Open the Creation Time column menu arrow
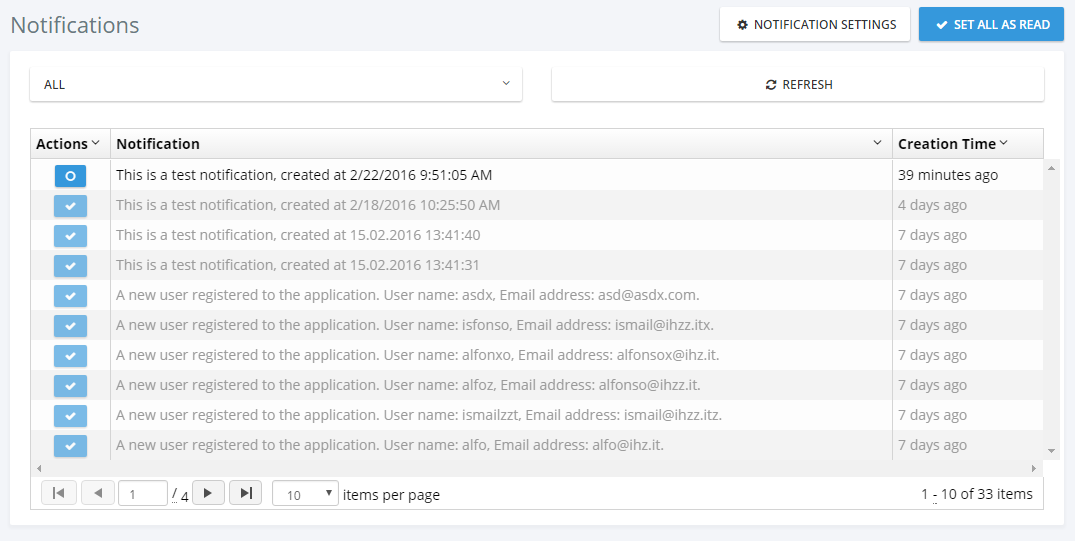The image size is (1075, 541). coord(1004,143)
